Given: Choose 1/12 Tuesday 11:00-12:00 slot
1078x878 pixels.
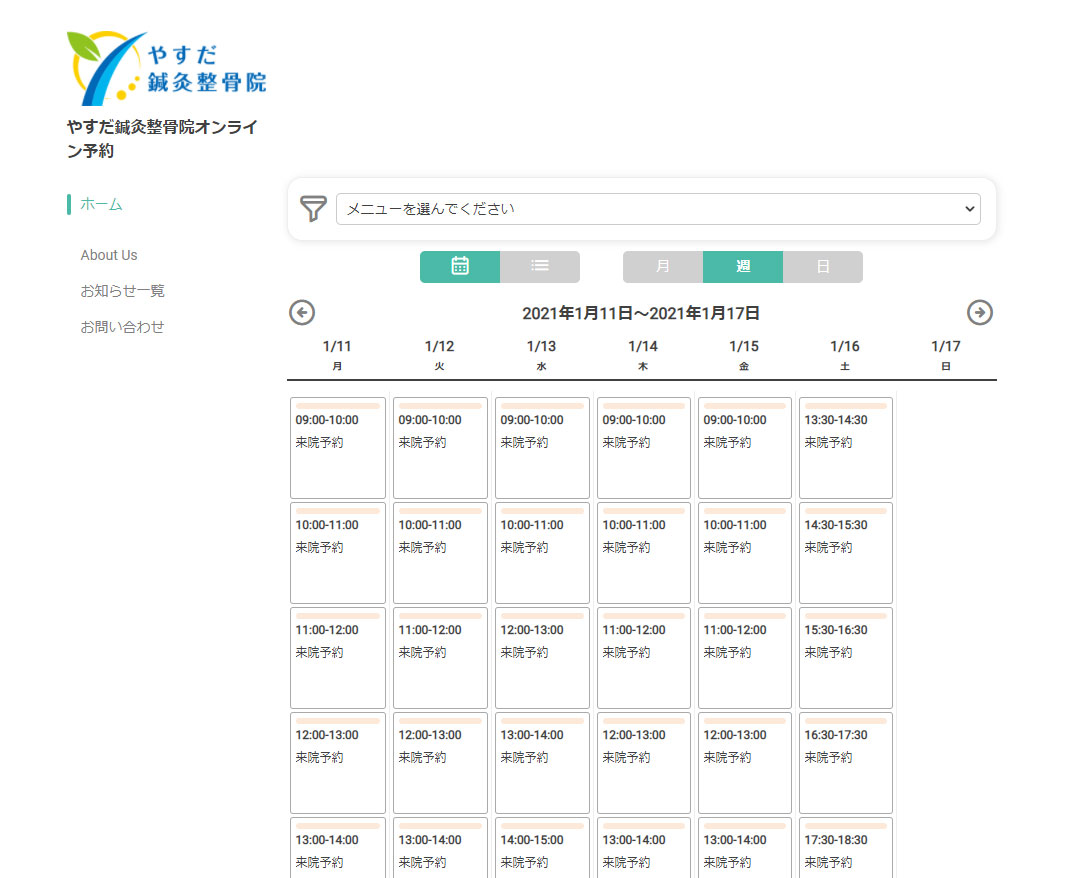Looking at the screenshot, I should tap(440, 657).
